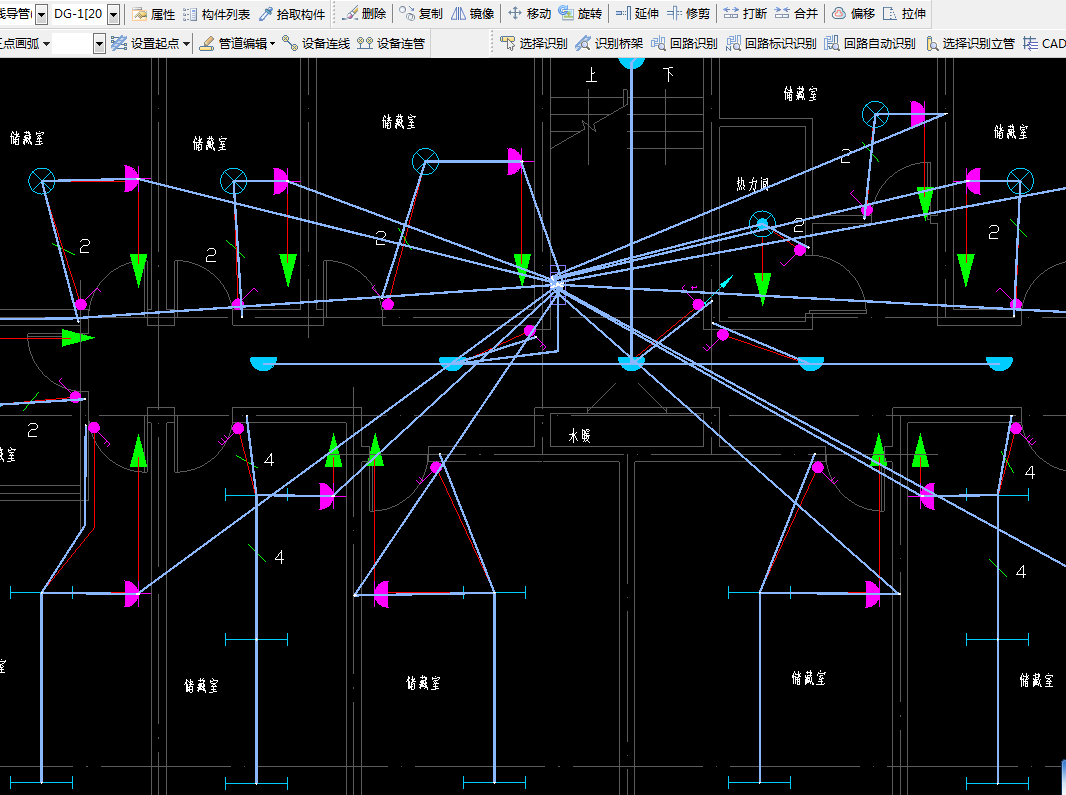Use the 镜像 mirror tool
1066x795 pixels.
click(472, 14)
